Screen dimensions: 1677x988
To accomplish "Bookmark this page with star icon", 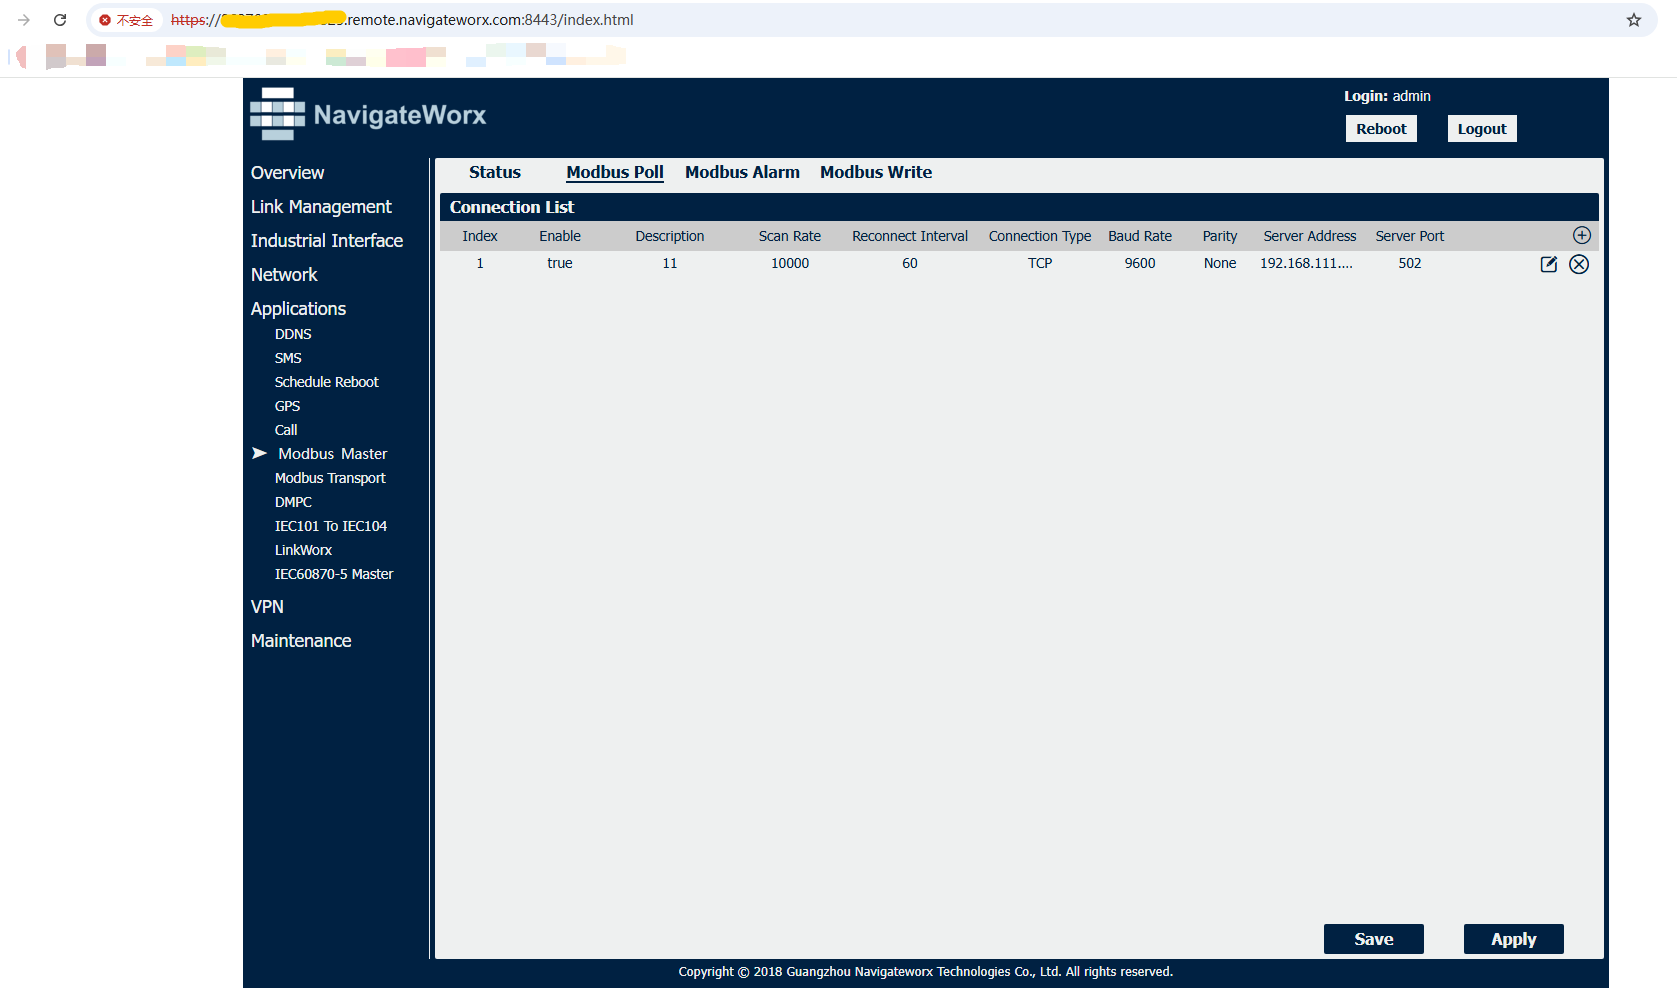I will (x=1633, y=20).
